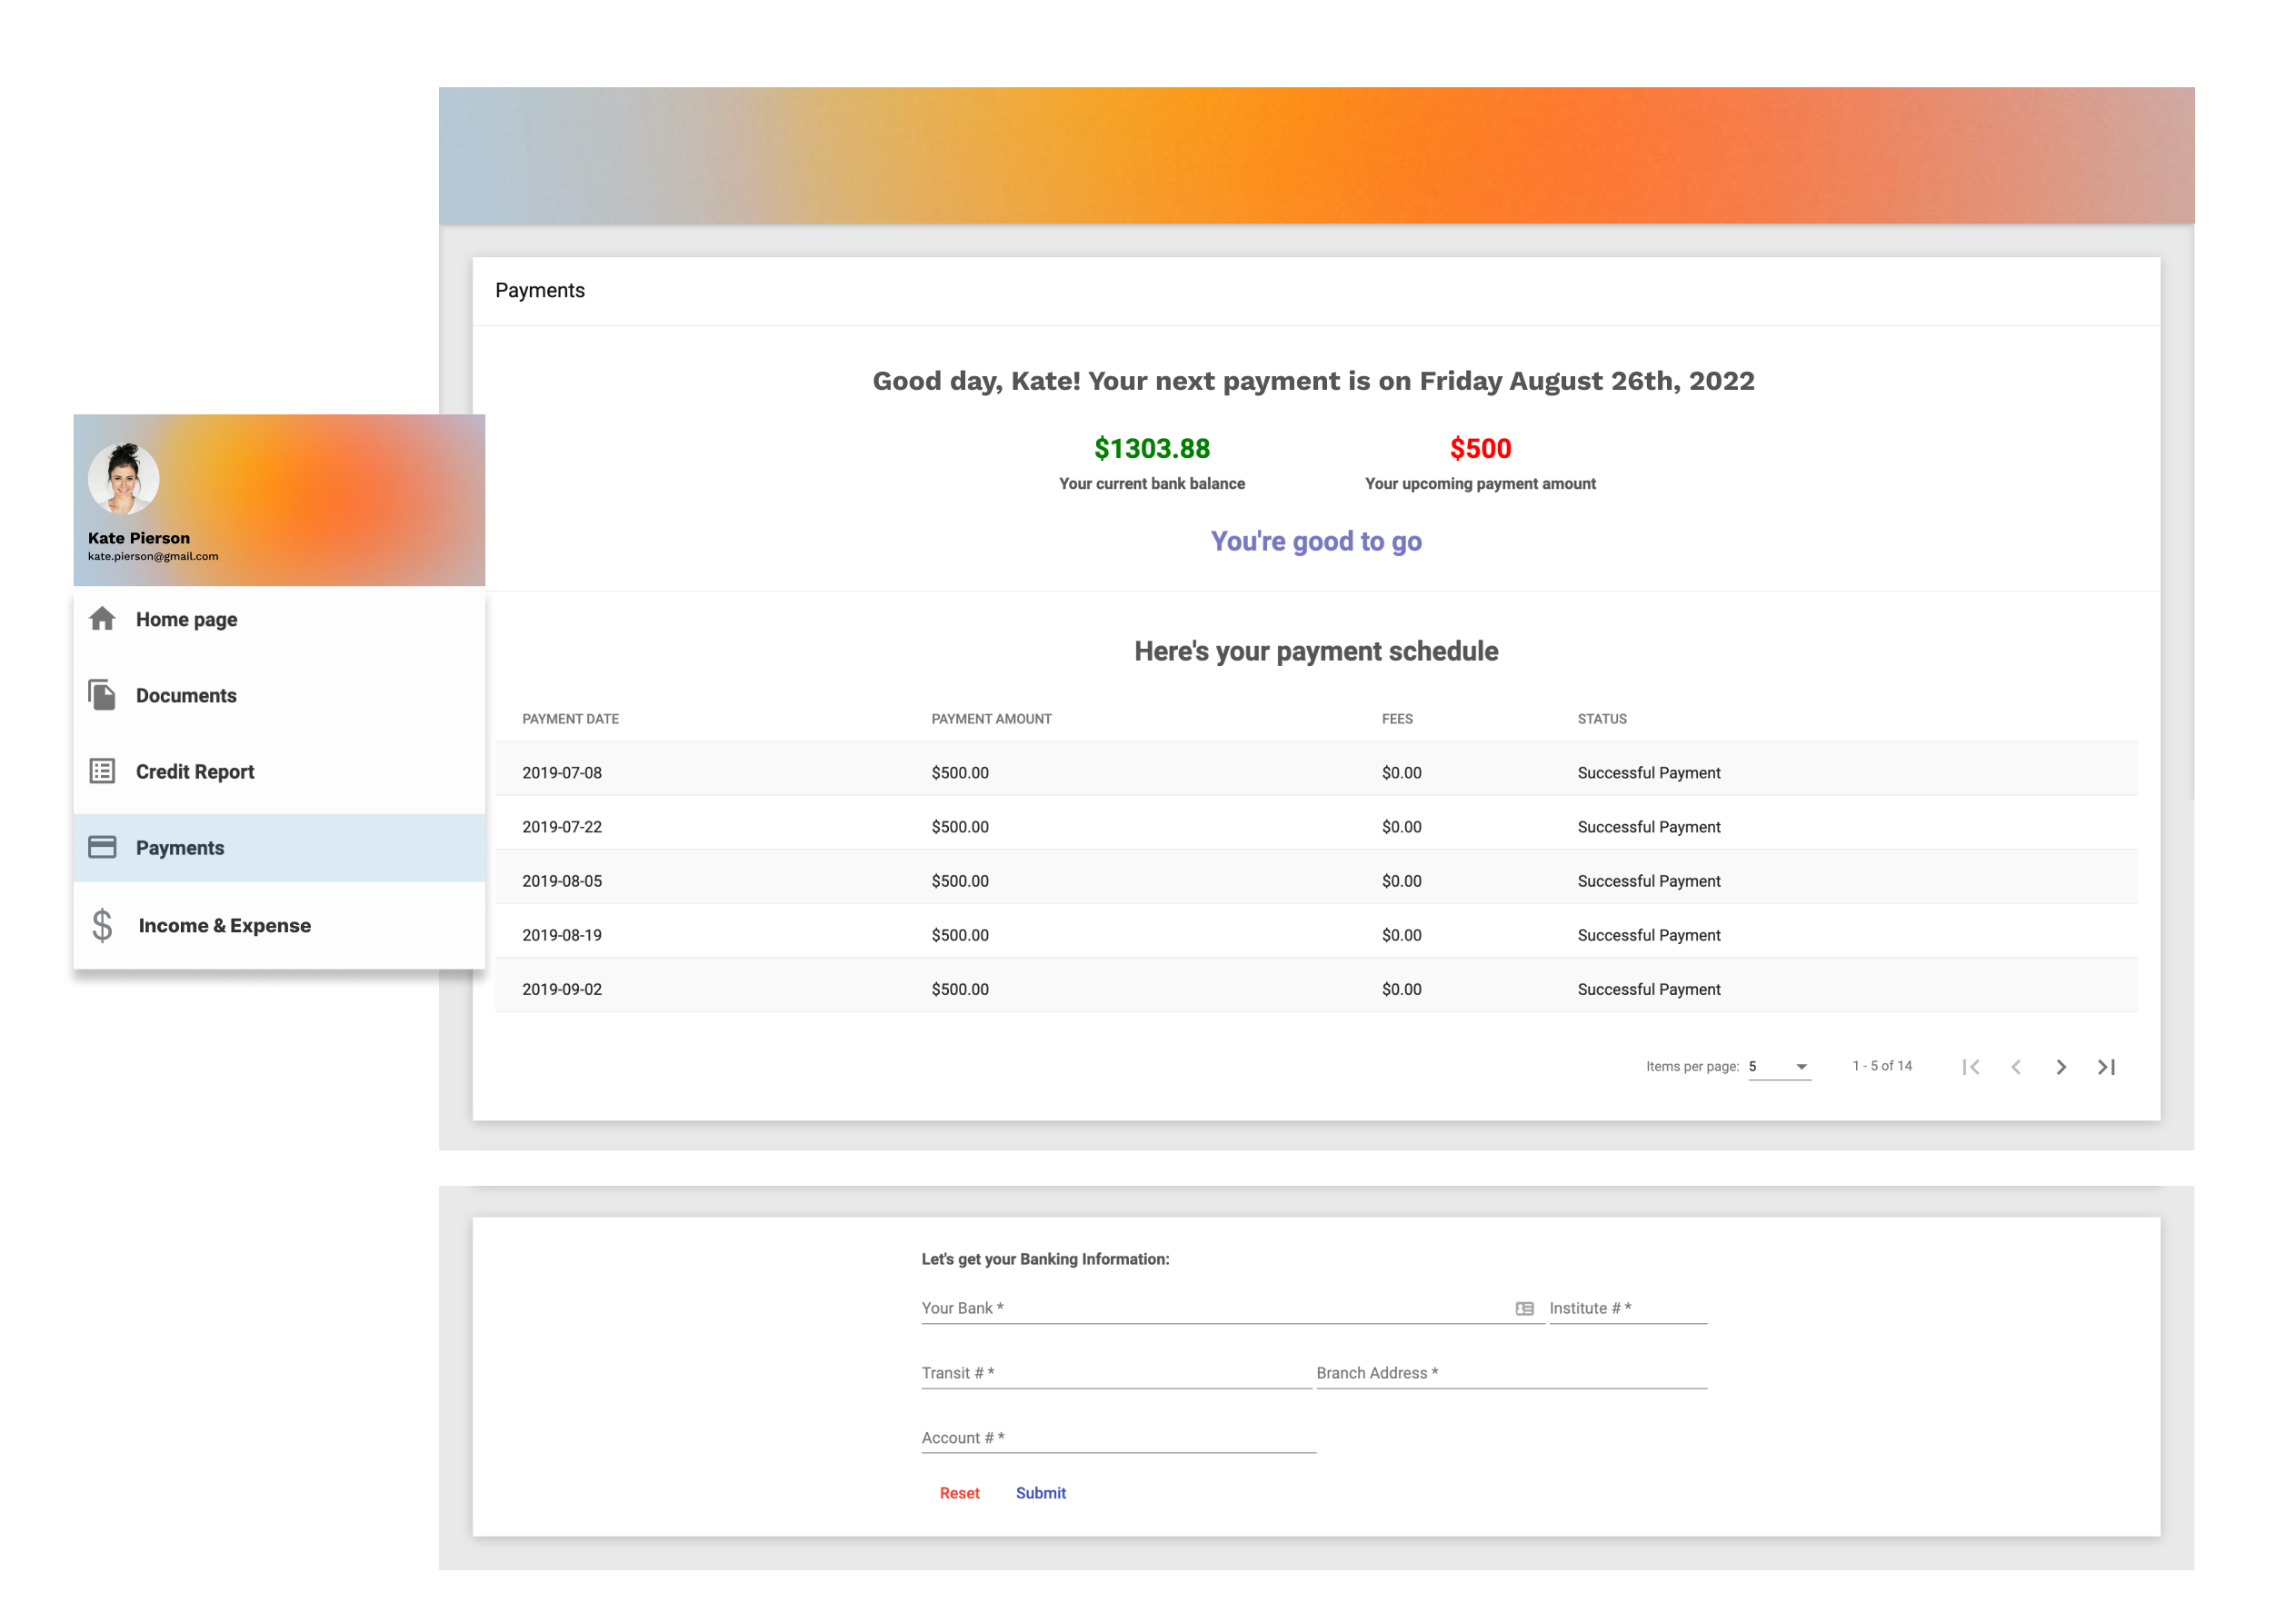Click the card icon in Your Bank field
The width and height of the screenshot is (2296, 1622).
pos(1524,1308)
